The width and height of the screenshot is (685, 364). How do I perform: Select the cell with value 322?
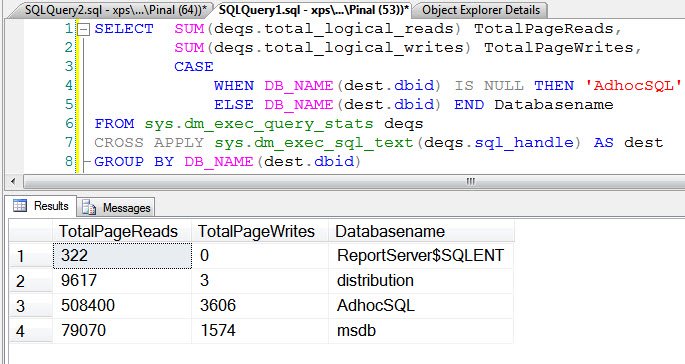[x=122, y=256]
